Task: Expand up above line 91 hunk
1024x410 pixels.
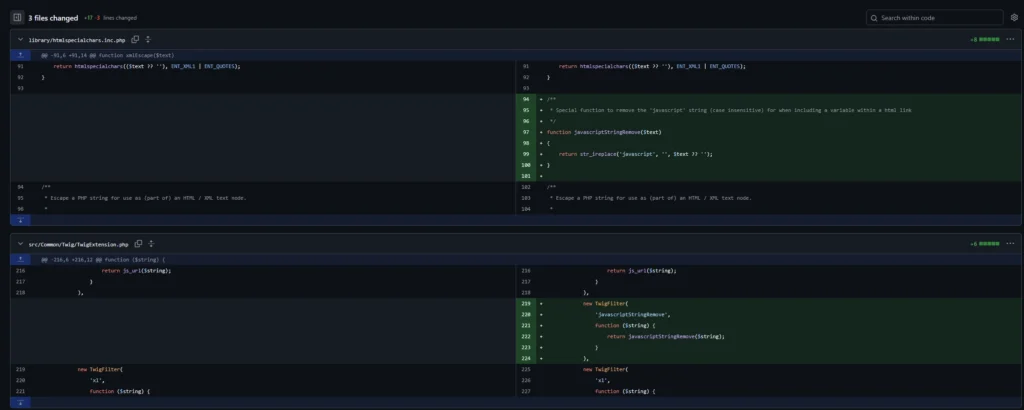Action: pos(20,55)
